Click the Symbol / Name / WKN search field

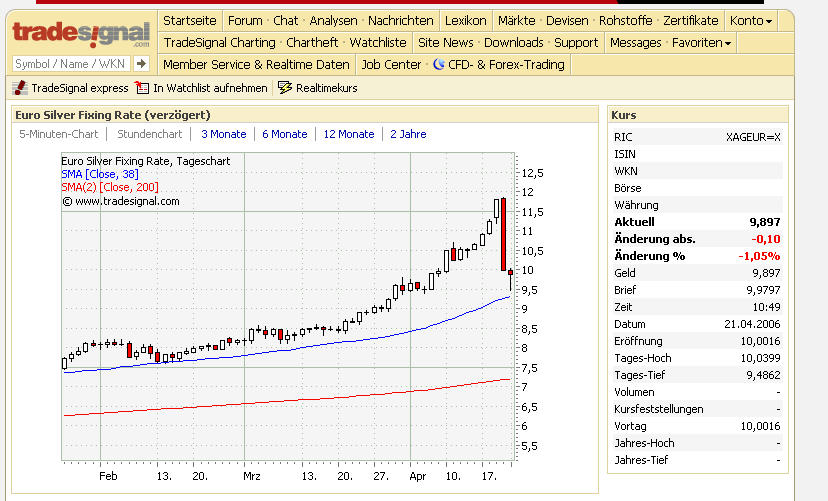click(x=71, y=64)
